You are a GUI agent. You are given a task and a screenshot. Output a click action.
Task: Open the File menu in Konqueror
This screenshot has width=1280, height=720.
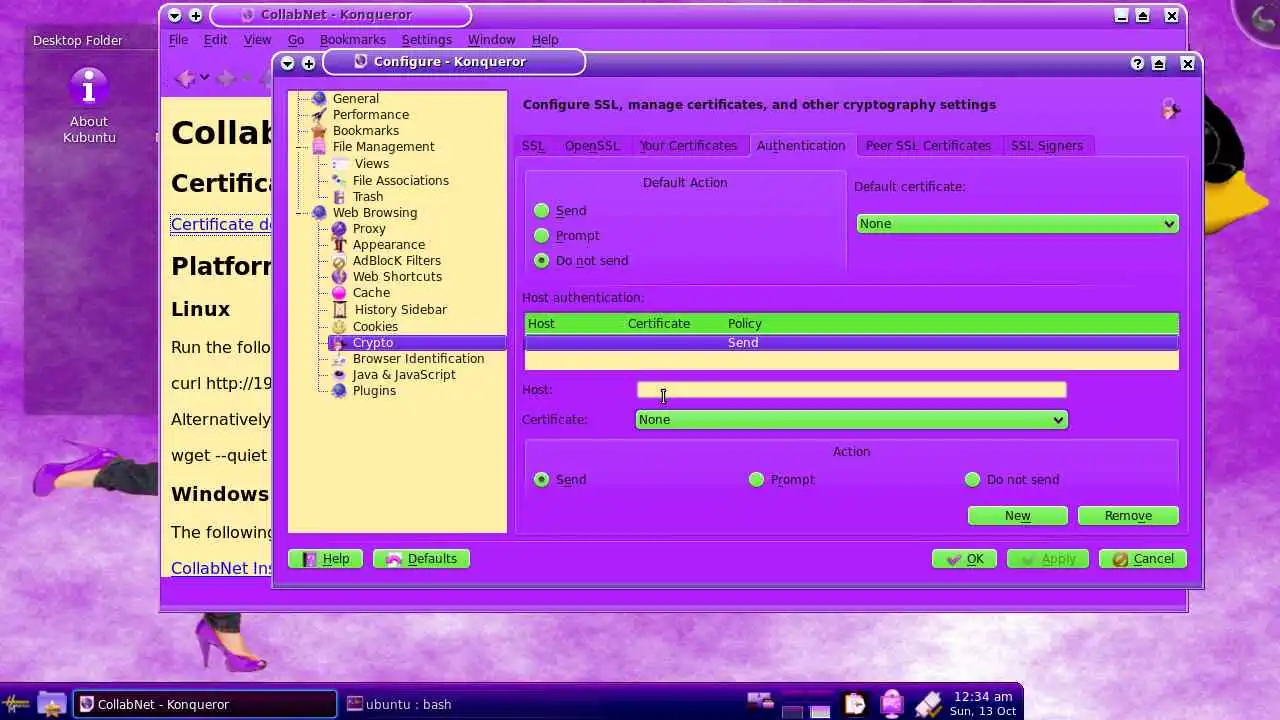point(178,39)
